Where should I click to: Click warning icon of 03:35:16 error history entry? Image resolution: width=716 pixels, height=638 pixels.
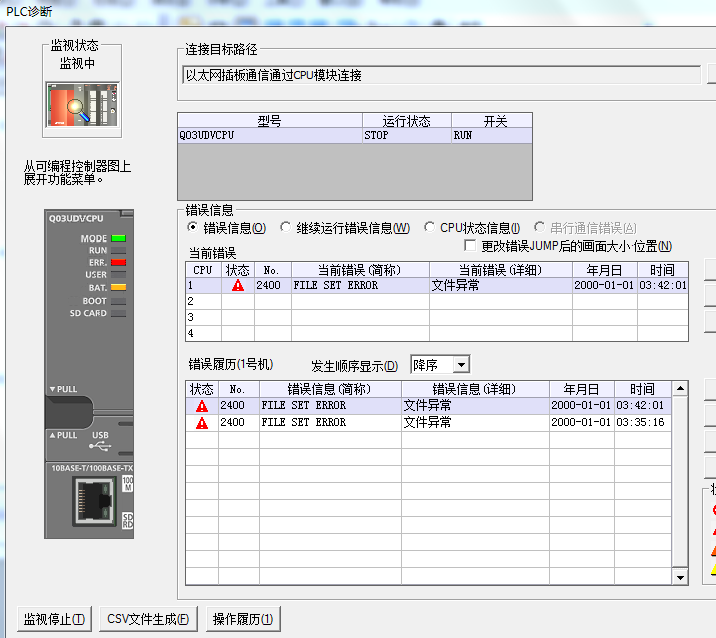[202, 423]
